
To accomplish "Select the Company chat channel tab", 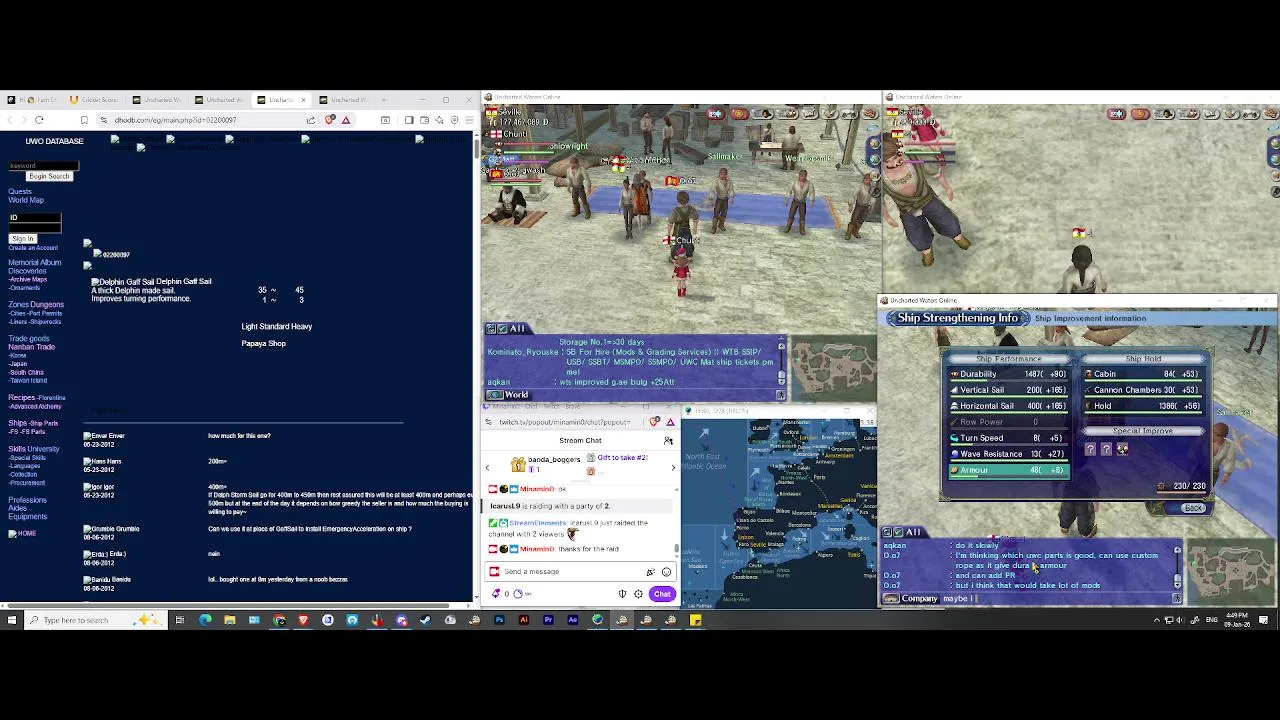I will pos(920,599).
